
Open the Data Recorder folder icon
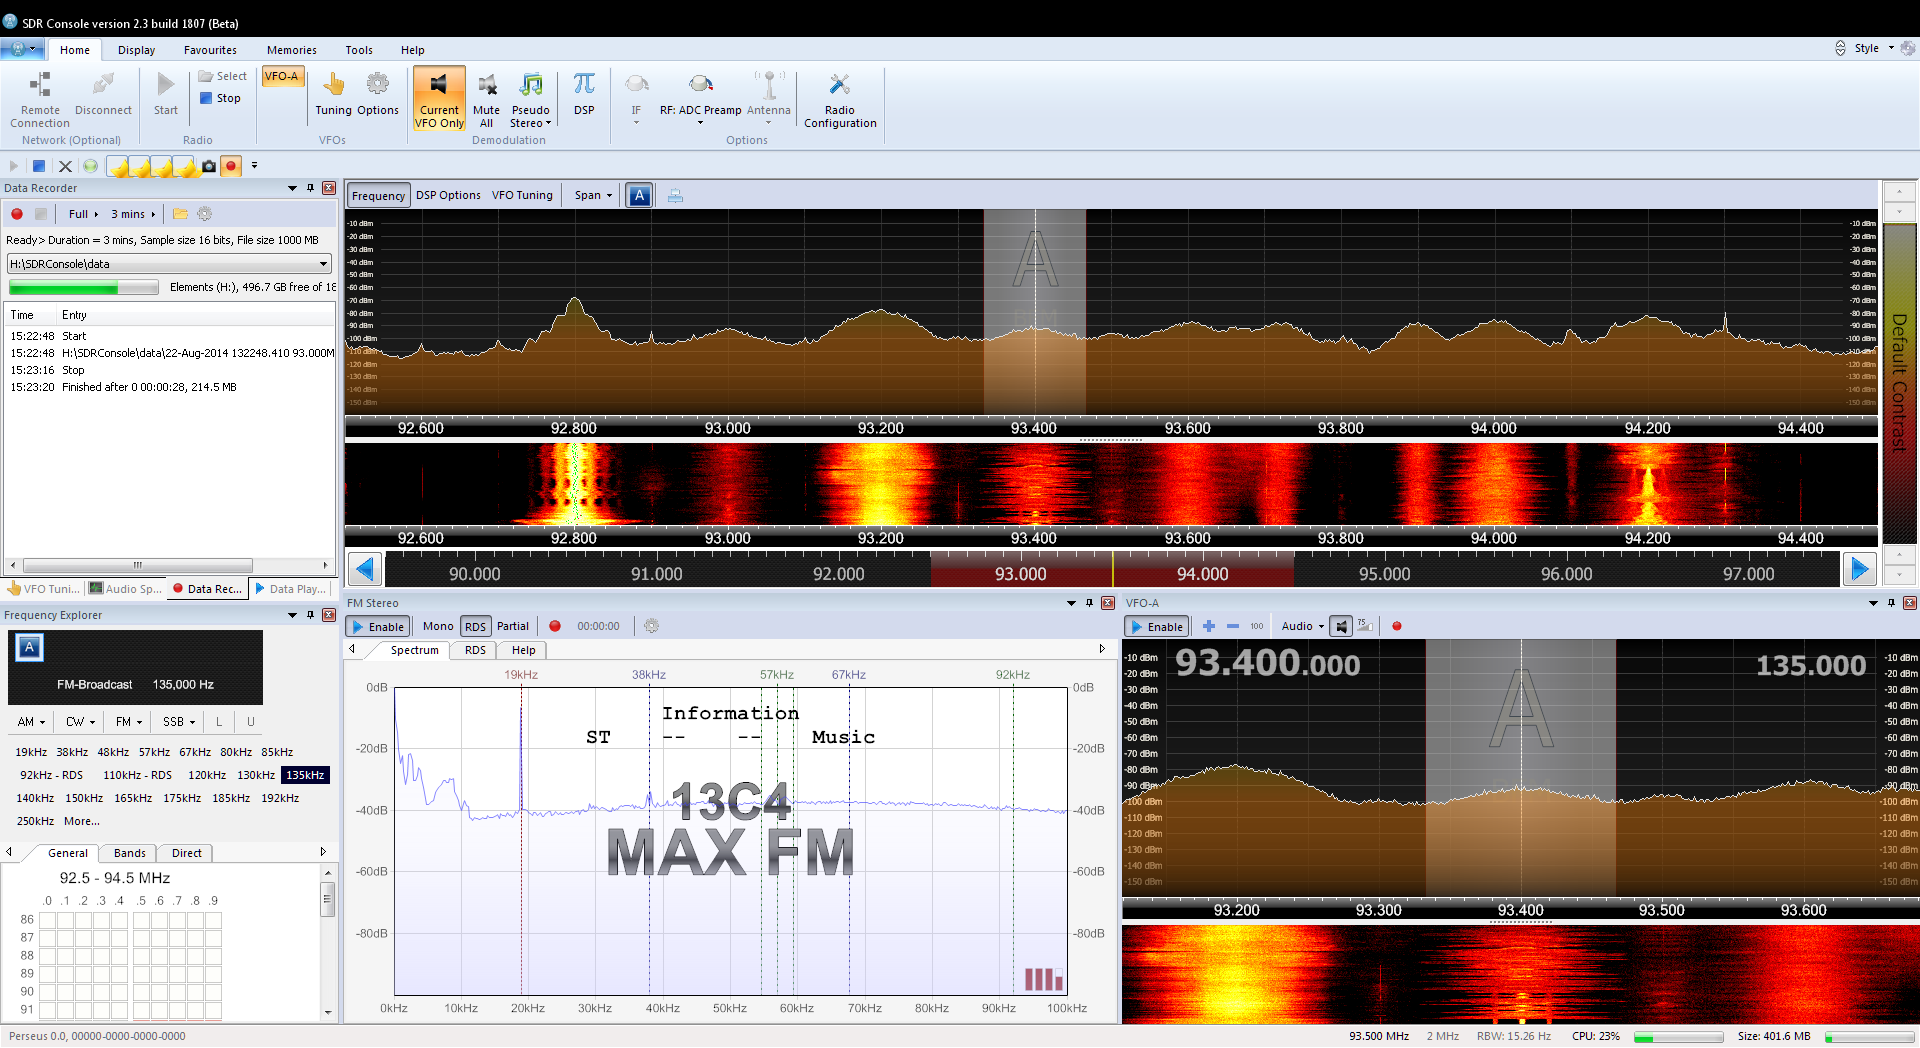tap(180, 214)
